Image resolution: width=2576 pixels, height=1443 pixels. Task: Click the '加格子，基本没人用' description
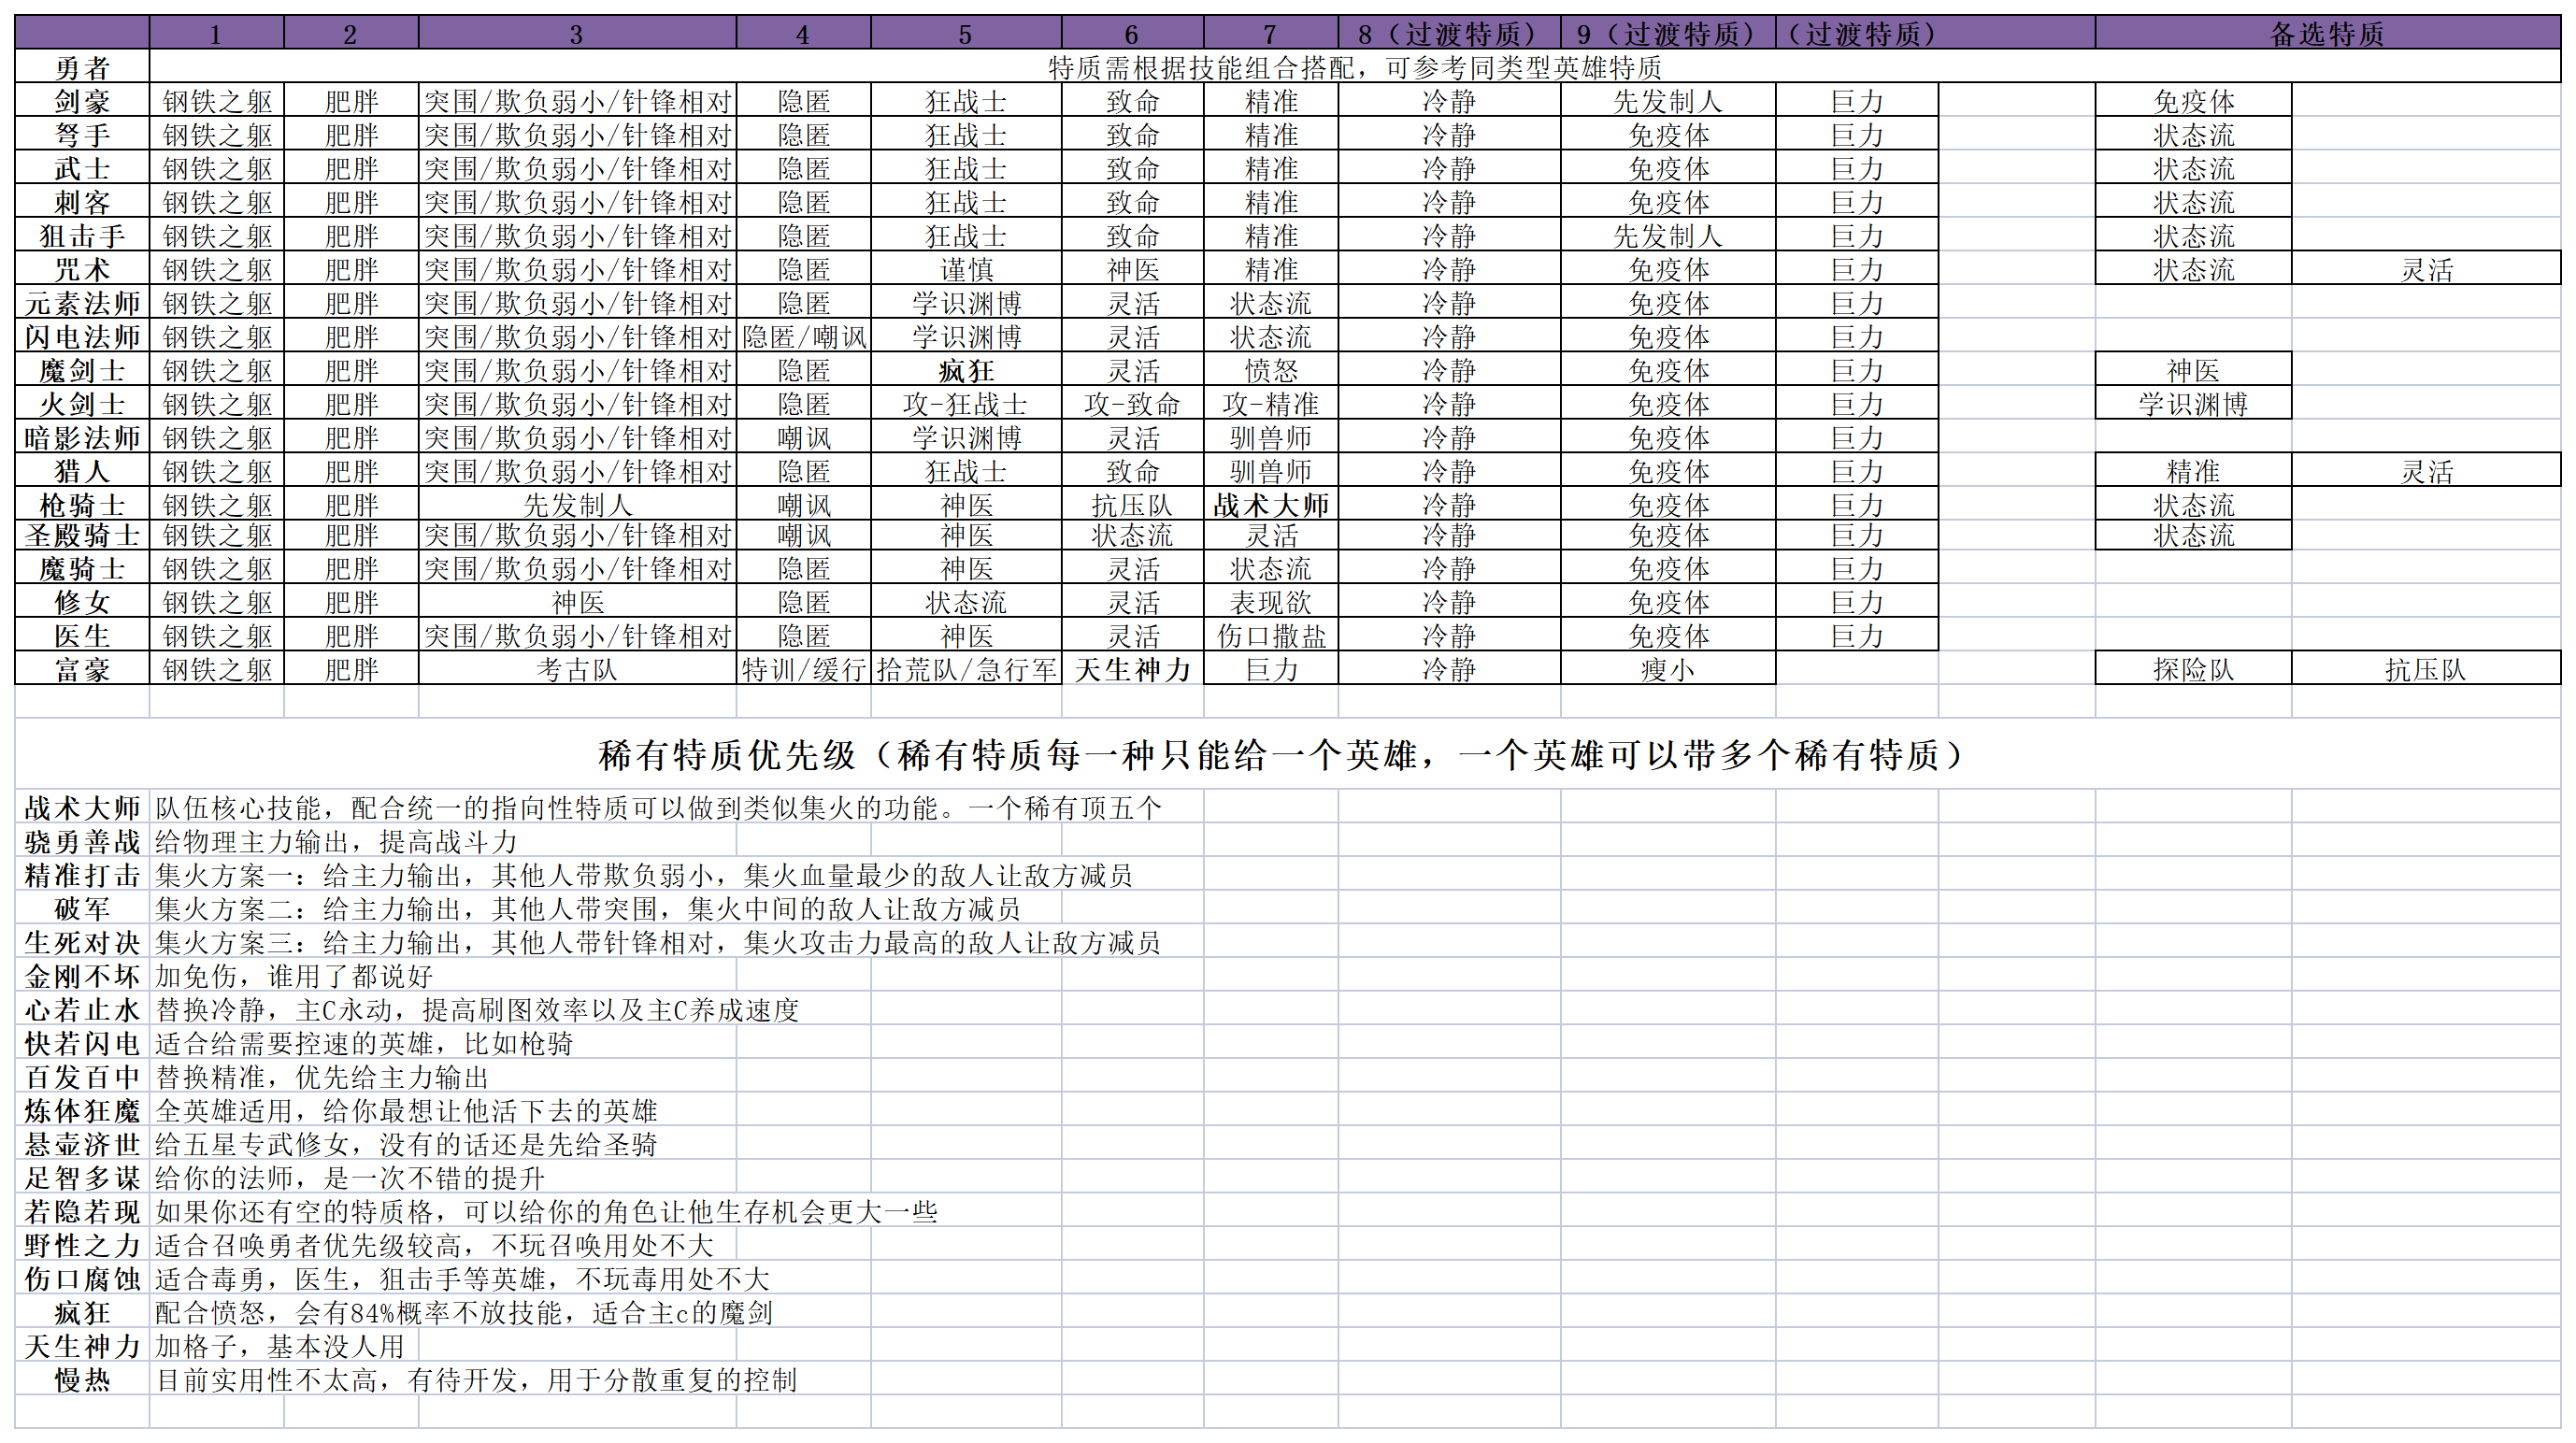point(279,1346)
